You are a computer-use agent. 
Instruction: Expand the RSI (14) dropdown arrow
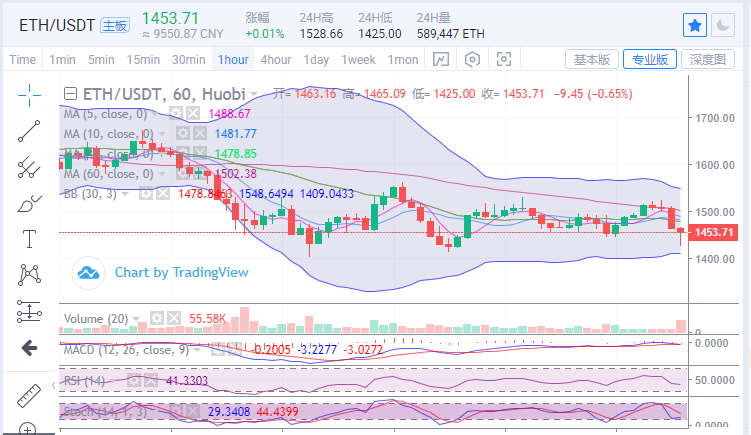[x=113, y=381]
